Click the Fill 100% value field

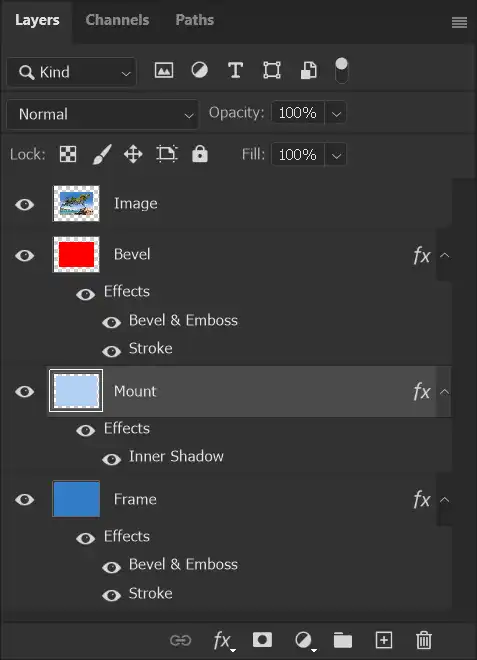[298, 155]
